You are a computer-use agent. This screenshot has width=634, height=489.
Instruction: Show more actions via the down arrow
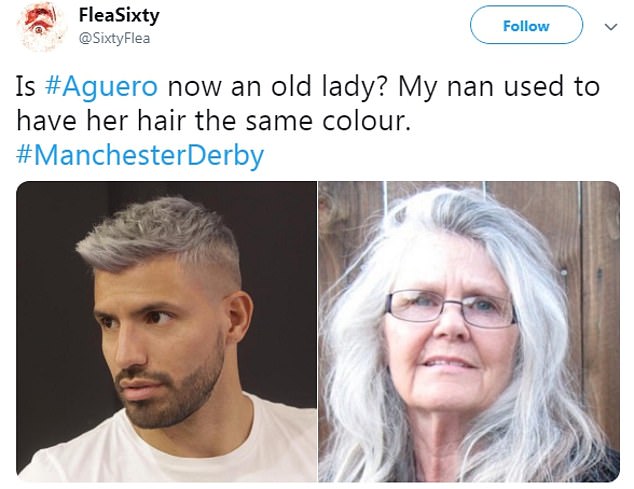[611, 27]
